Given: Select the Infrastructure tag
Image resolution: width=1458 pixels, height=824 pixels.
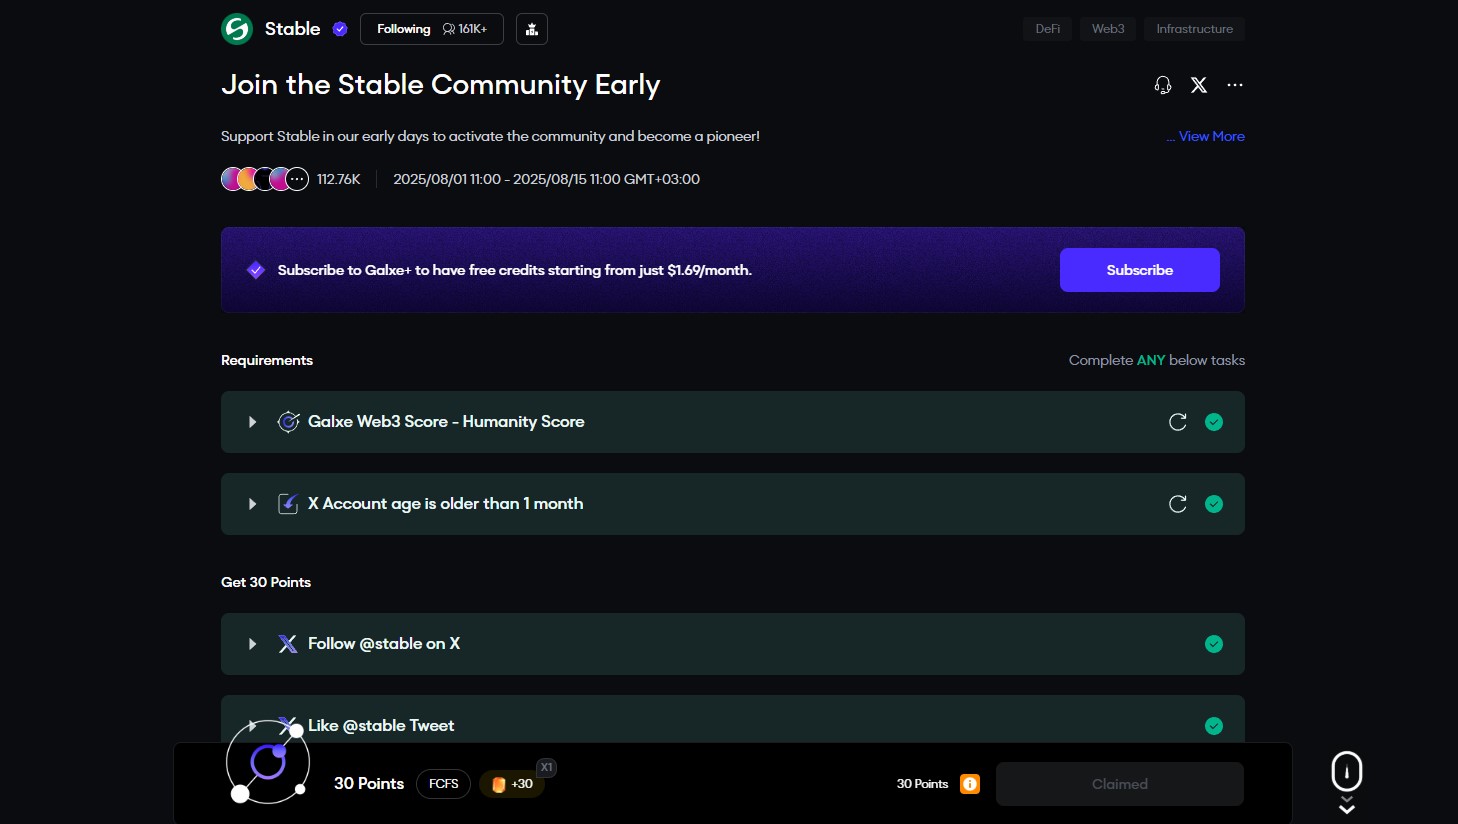Looking at the screenshot, I should 1194,29.
